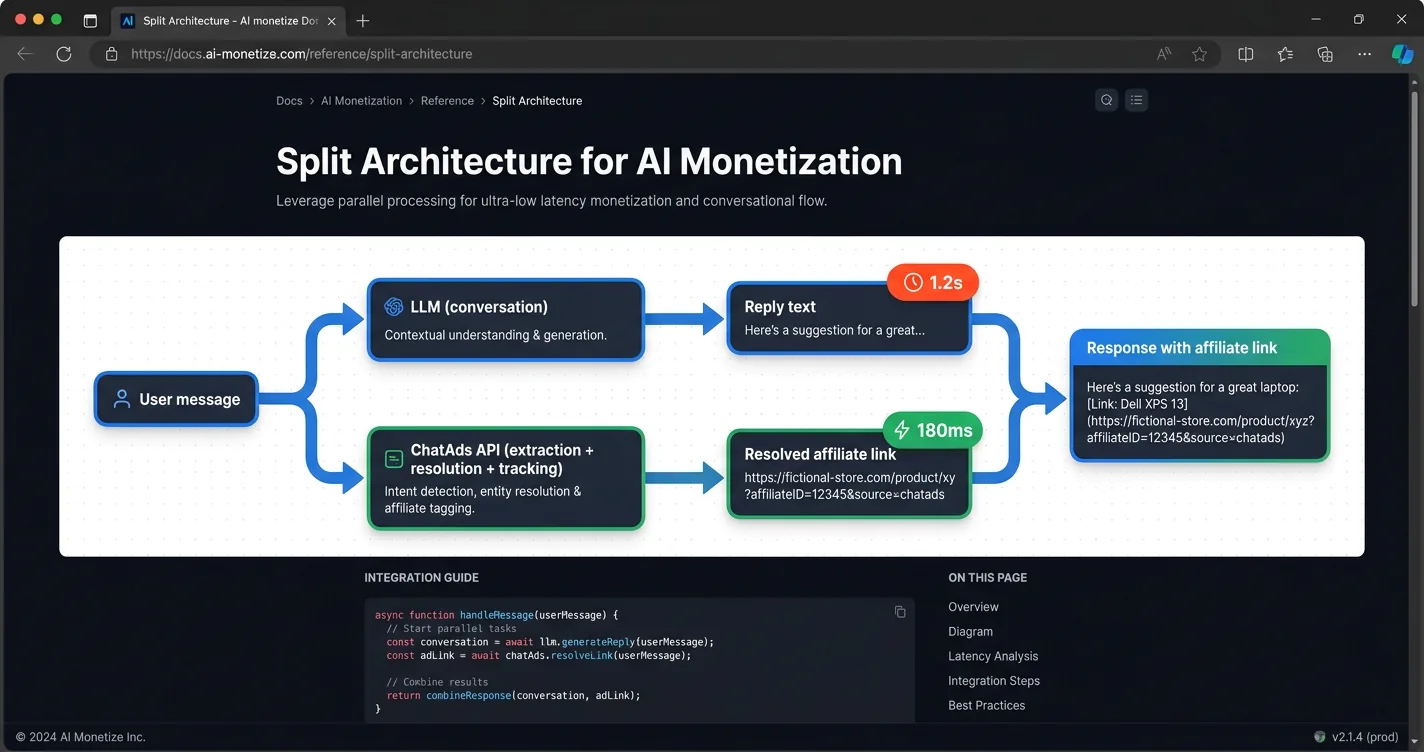Jump to Latency Analysis section

click(993, 656)
